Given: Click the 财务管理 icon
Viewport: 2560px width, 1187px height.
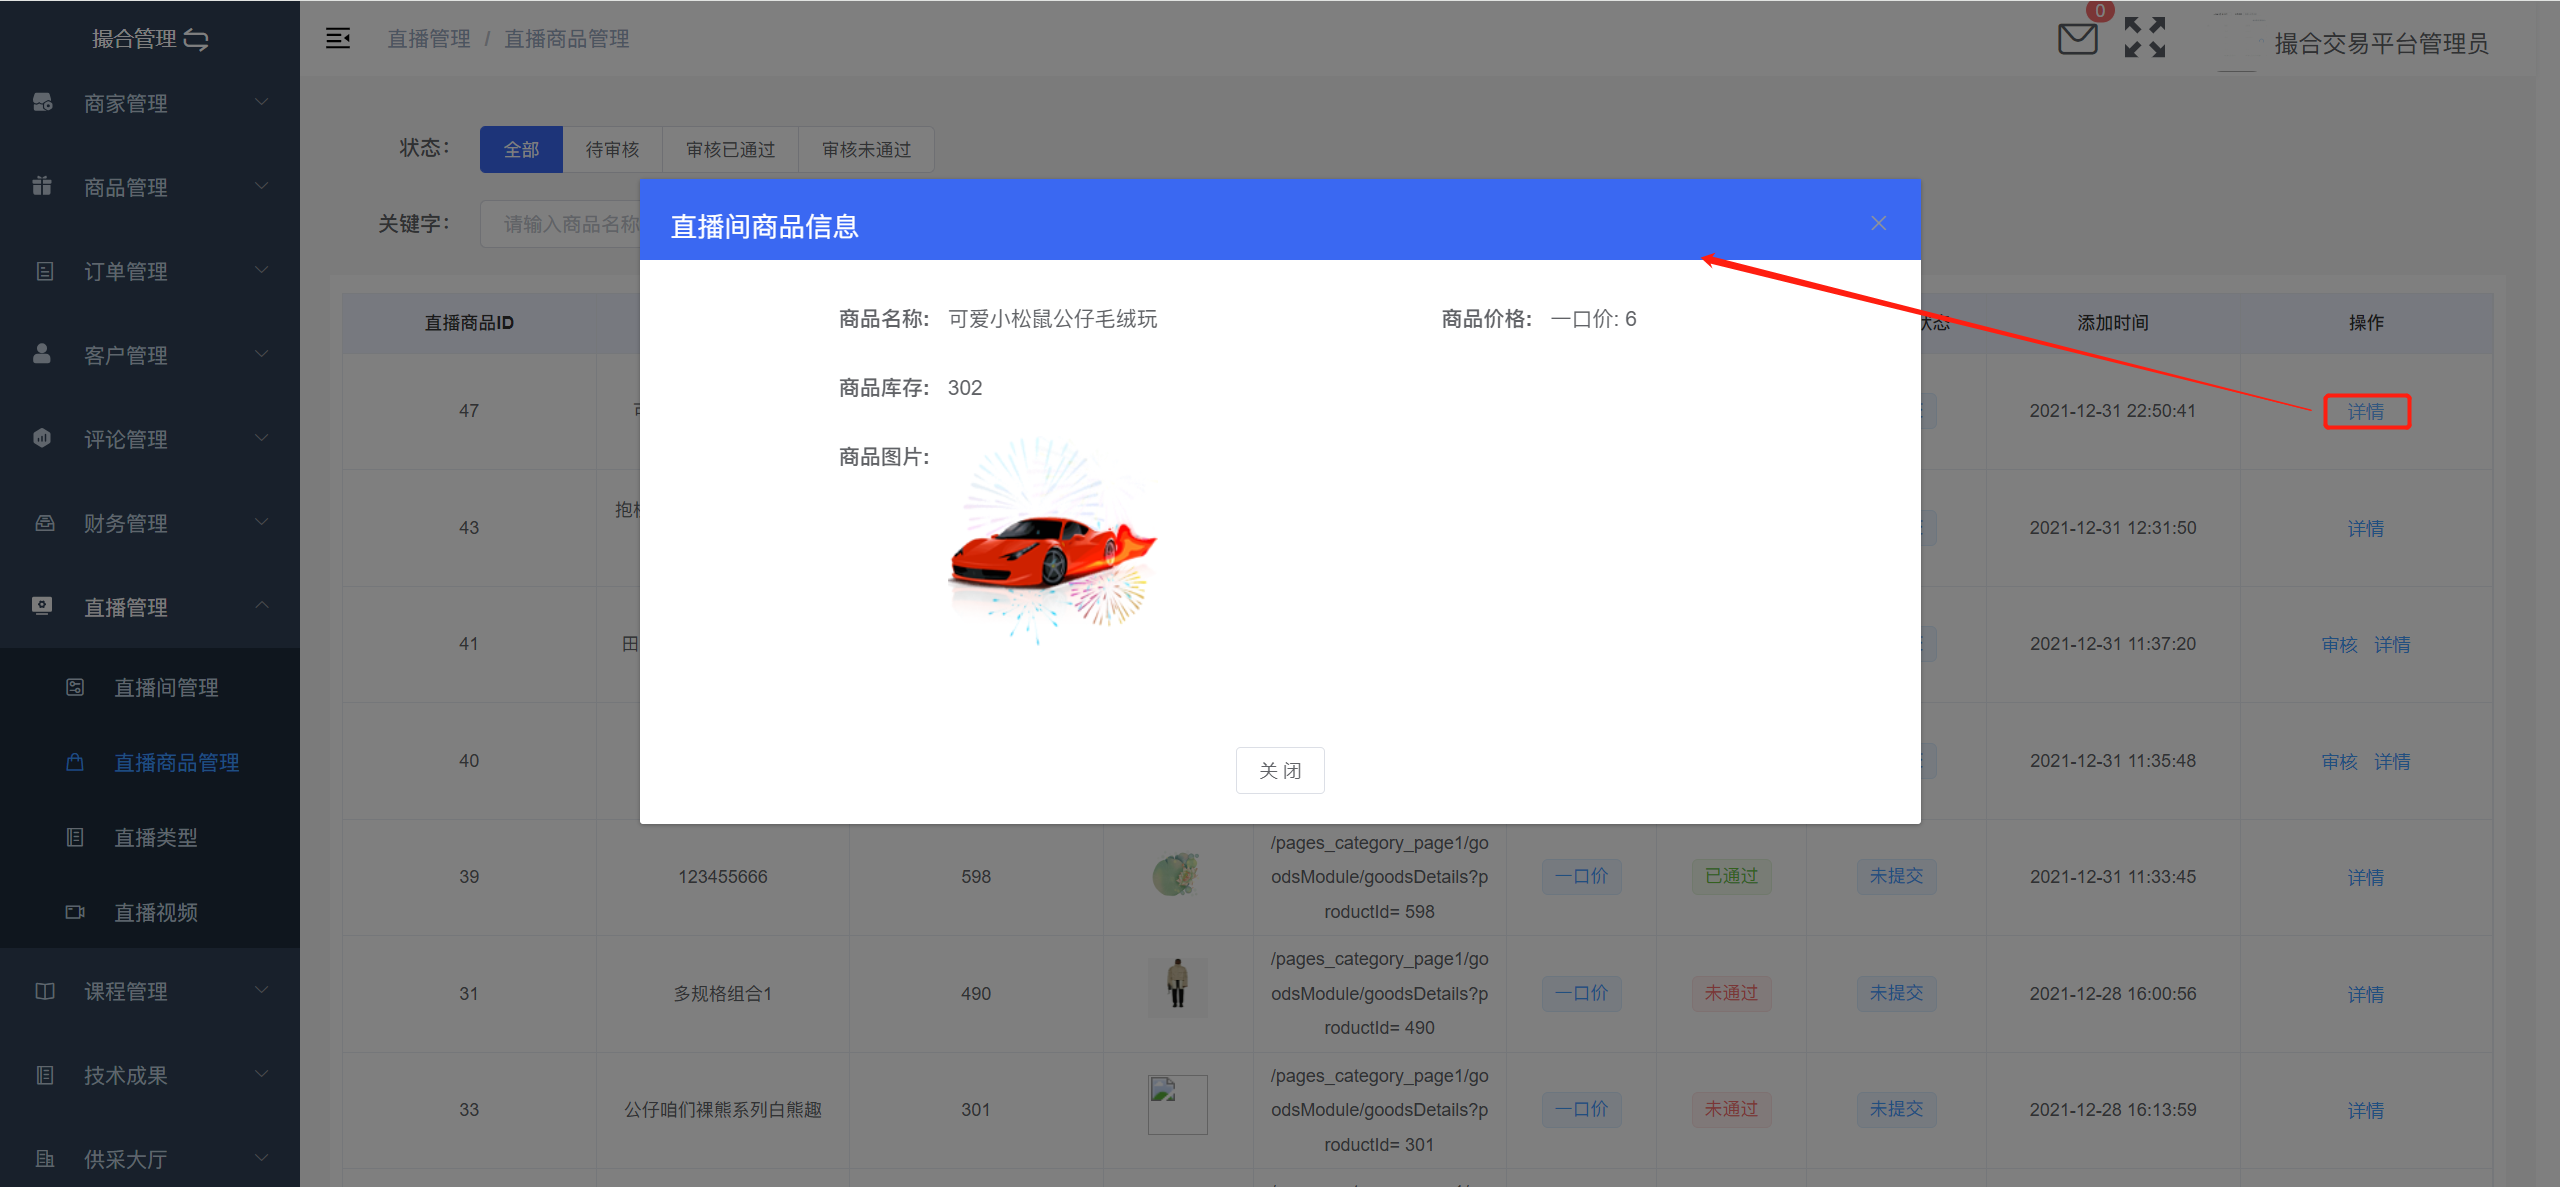Looking at the screenshot, I should (44, 523).
